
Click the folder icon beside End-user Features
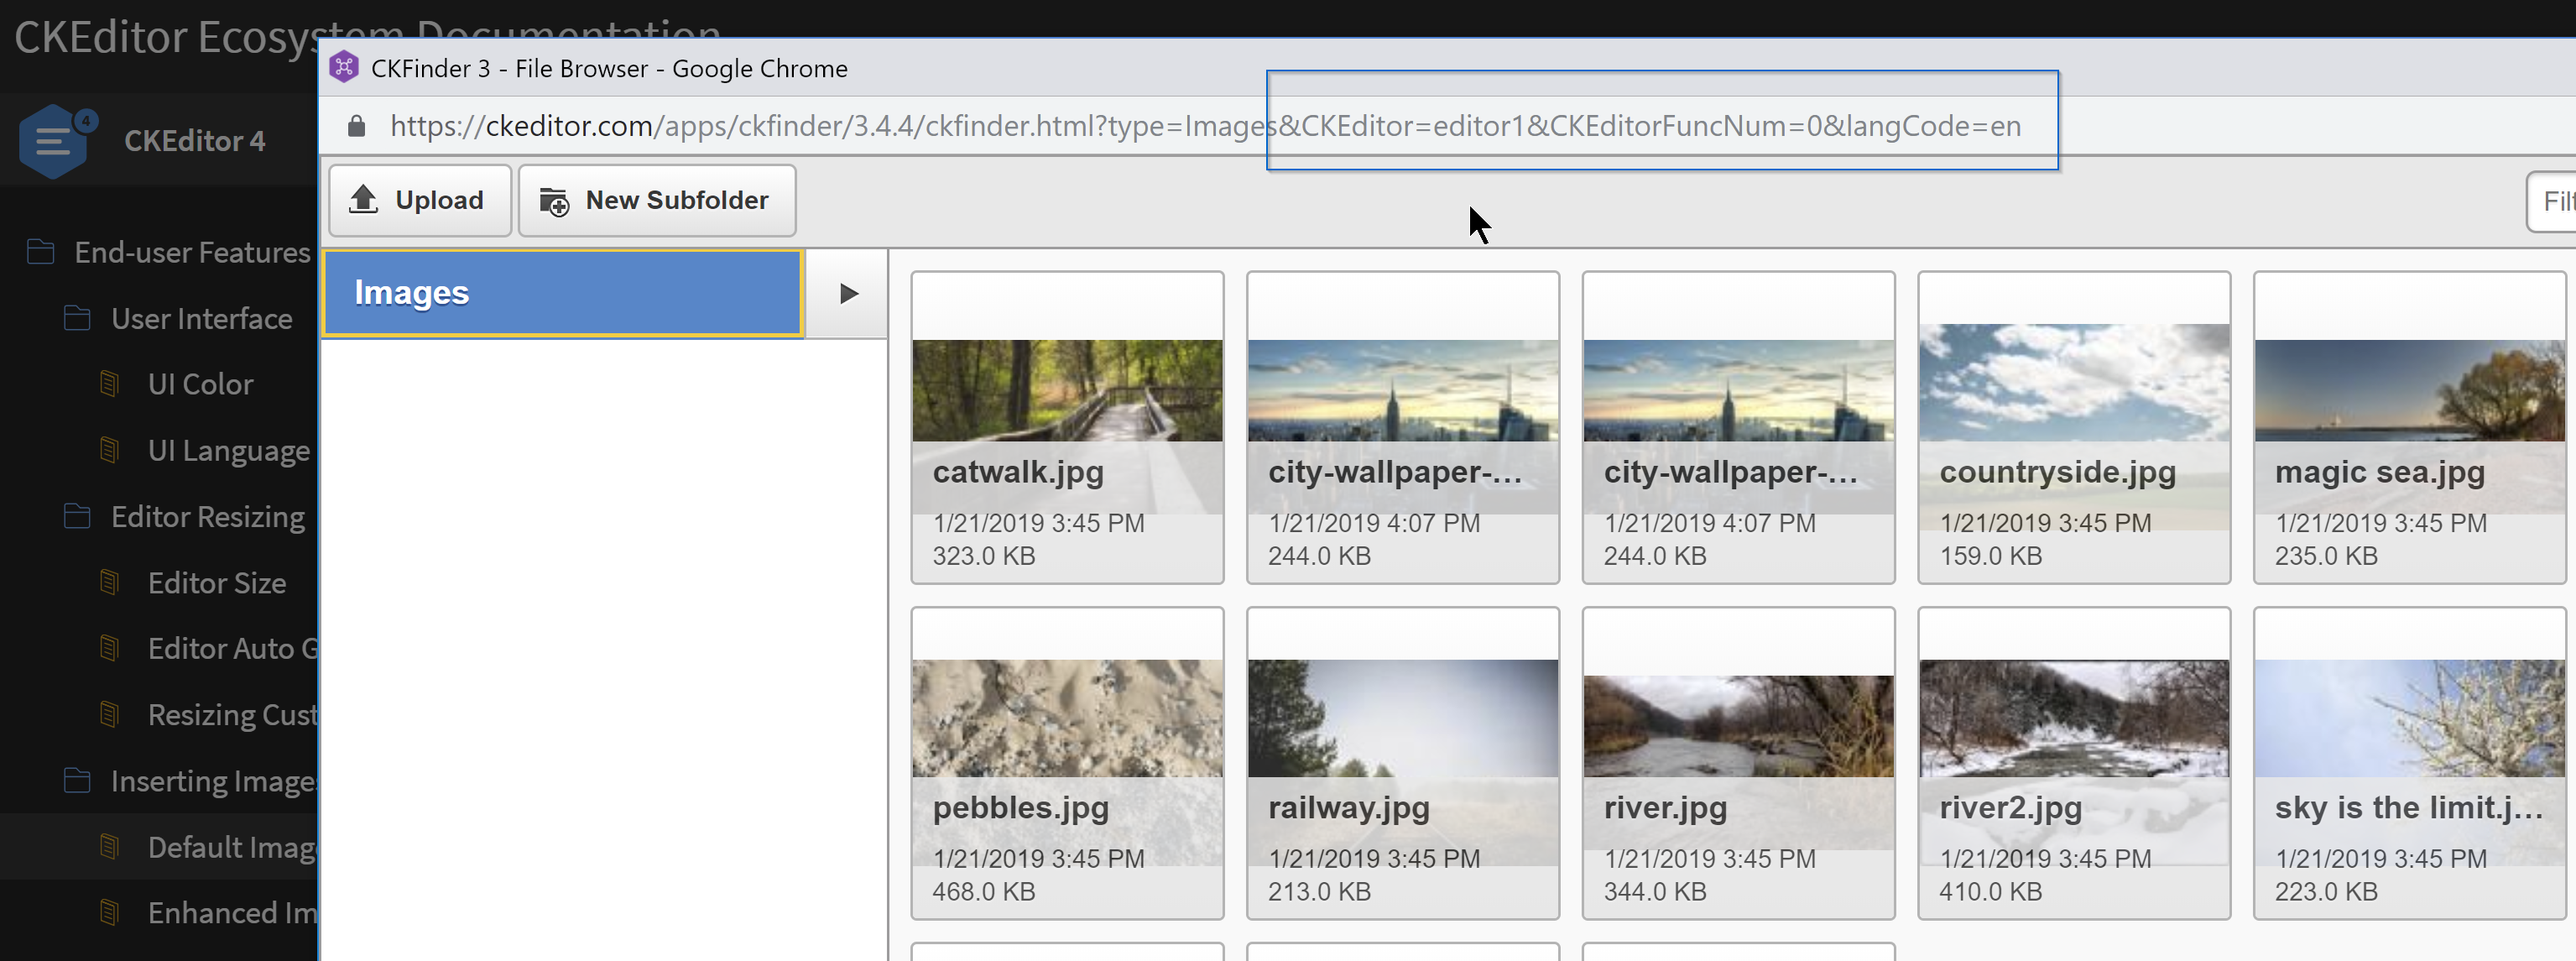pos(40,252)
